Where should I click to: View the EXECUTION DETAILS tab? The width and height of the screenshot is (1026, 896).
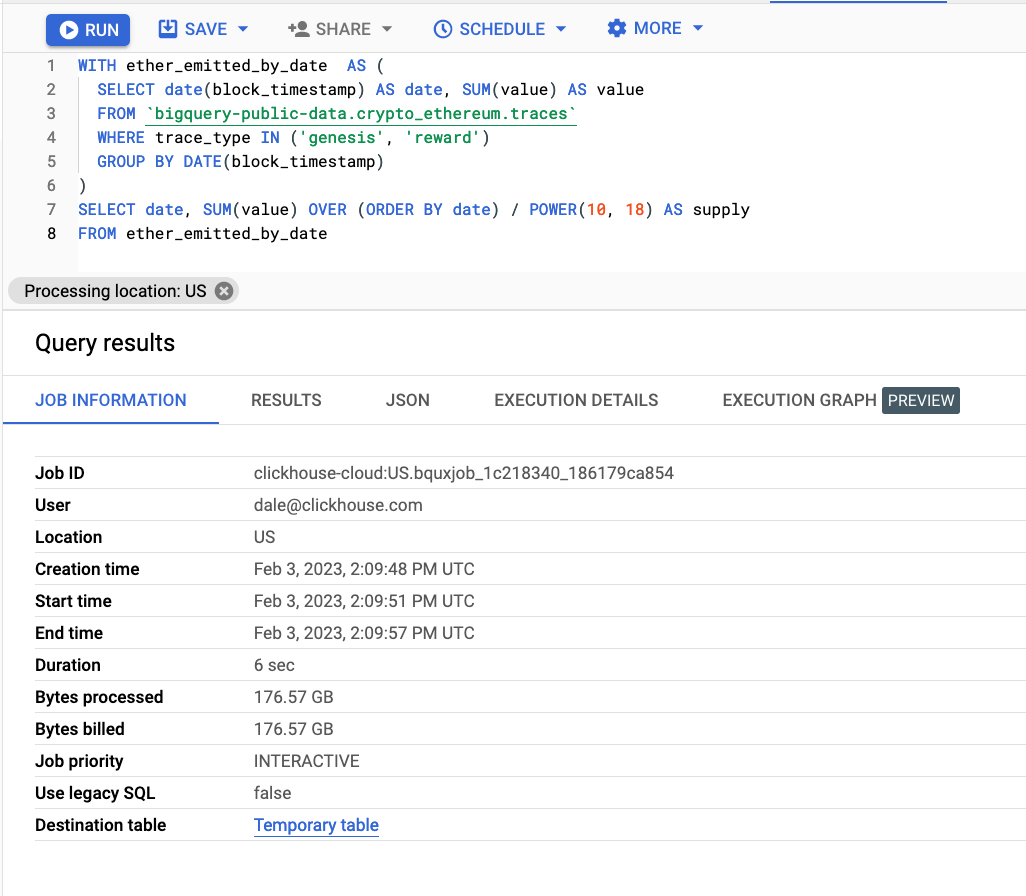click(576, 400)
